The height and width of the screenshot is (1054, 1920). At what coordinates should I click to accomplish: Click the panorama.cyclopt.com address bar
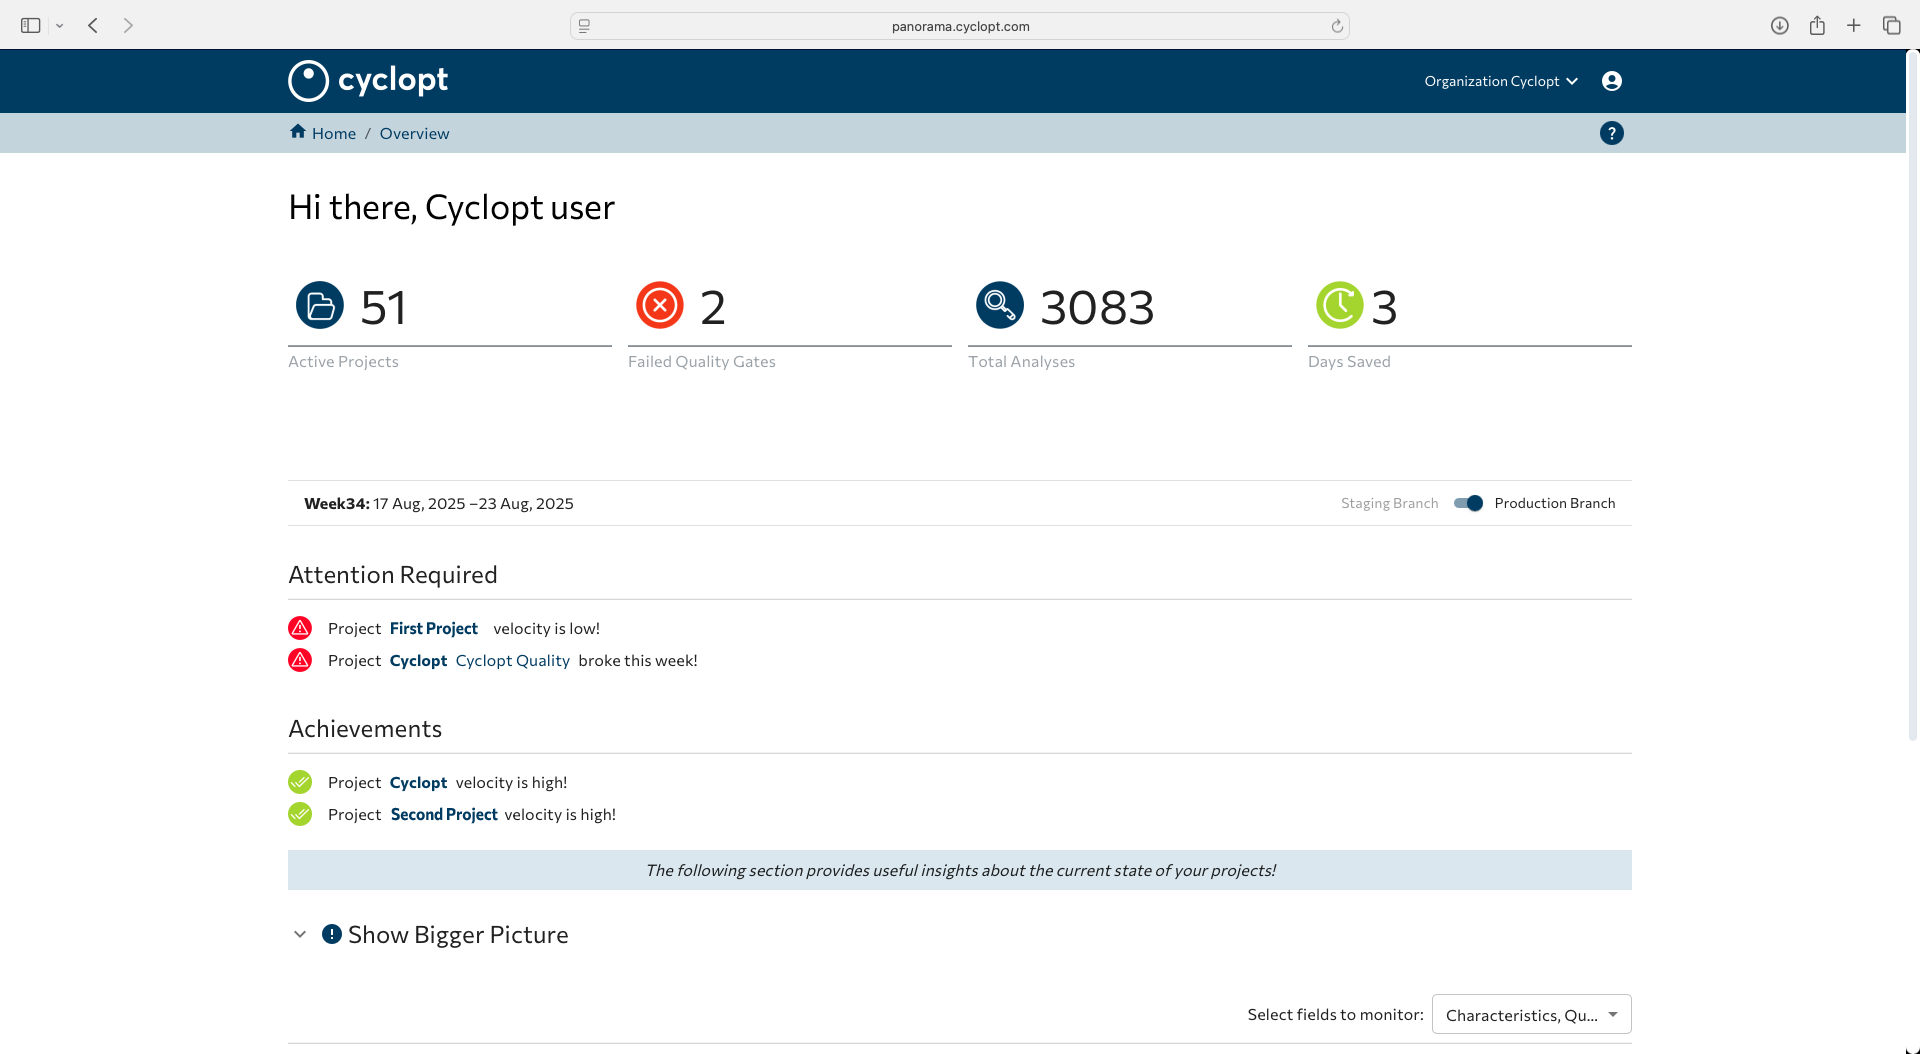click(960, 26)
